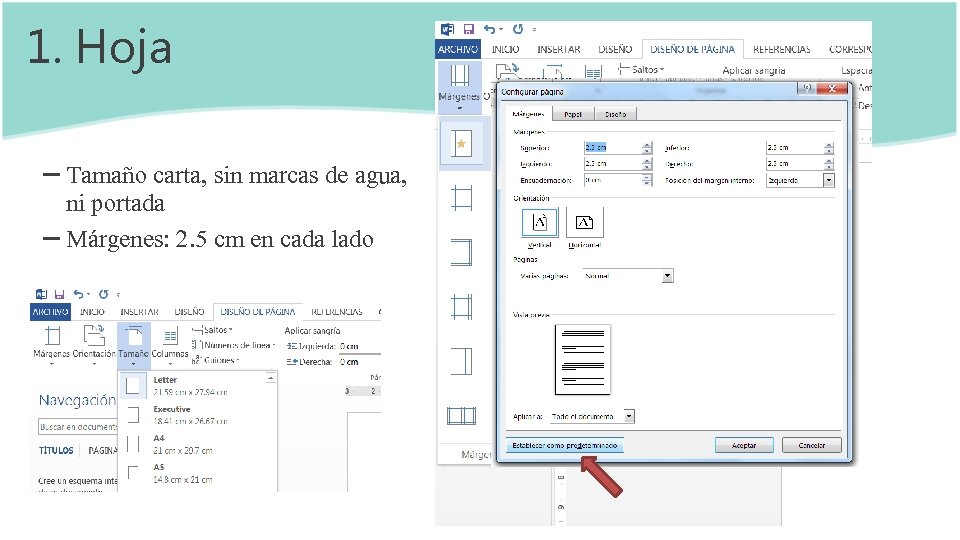960x540 pixels.
Task: Click Aceptar button in dialog
Action: coord(744,446)
